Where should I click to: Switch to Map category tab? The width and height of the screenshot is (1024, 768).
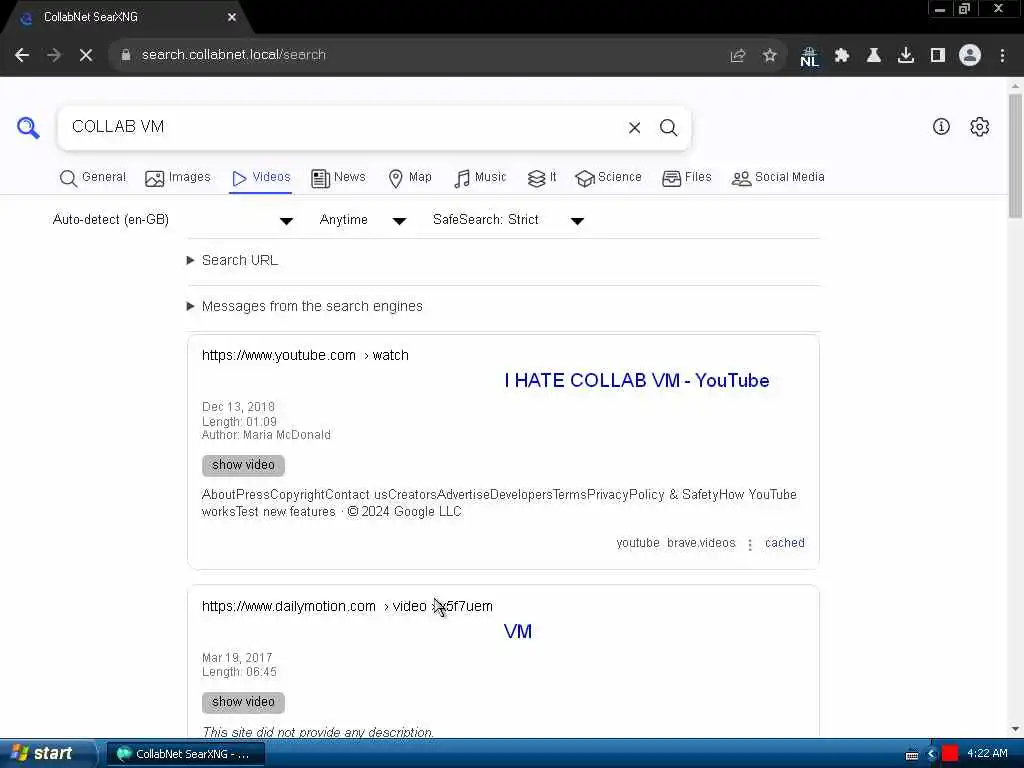point(410,178)
